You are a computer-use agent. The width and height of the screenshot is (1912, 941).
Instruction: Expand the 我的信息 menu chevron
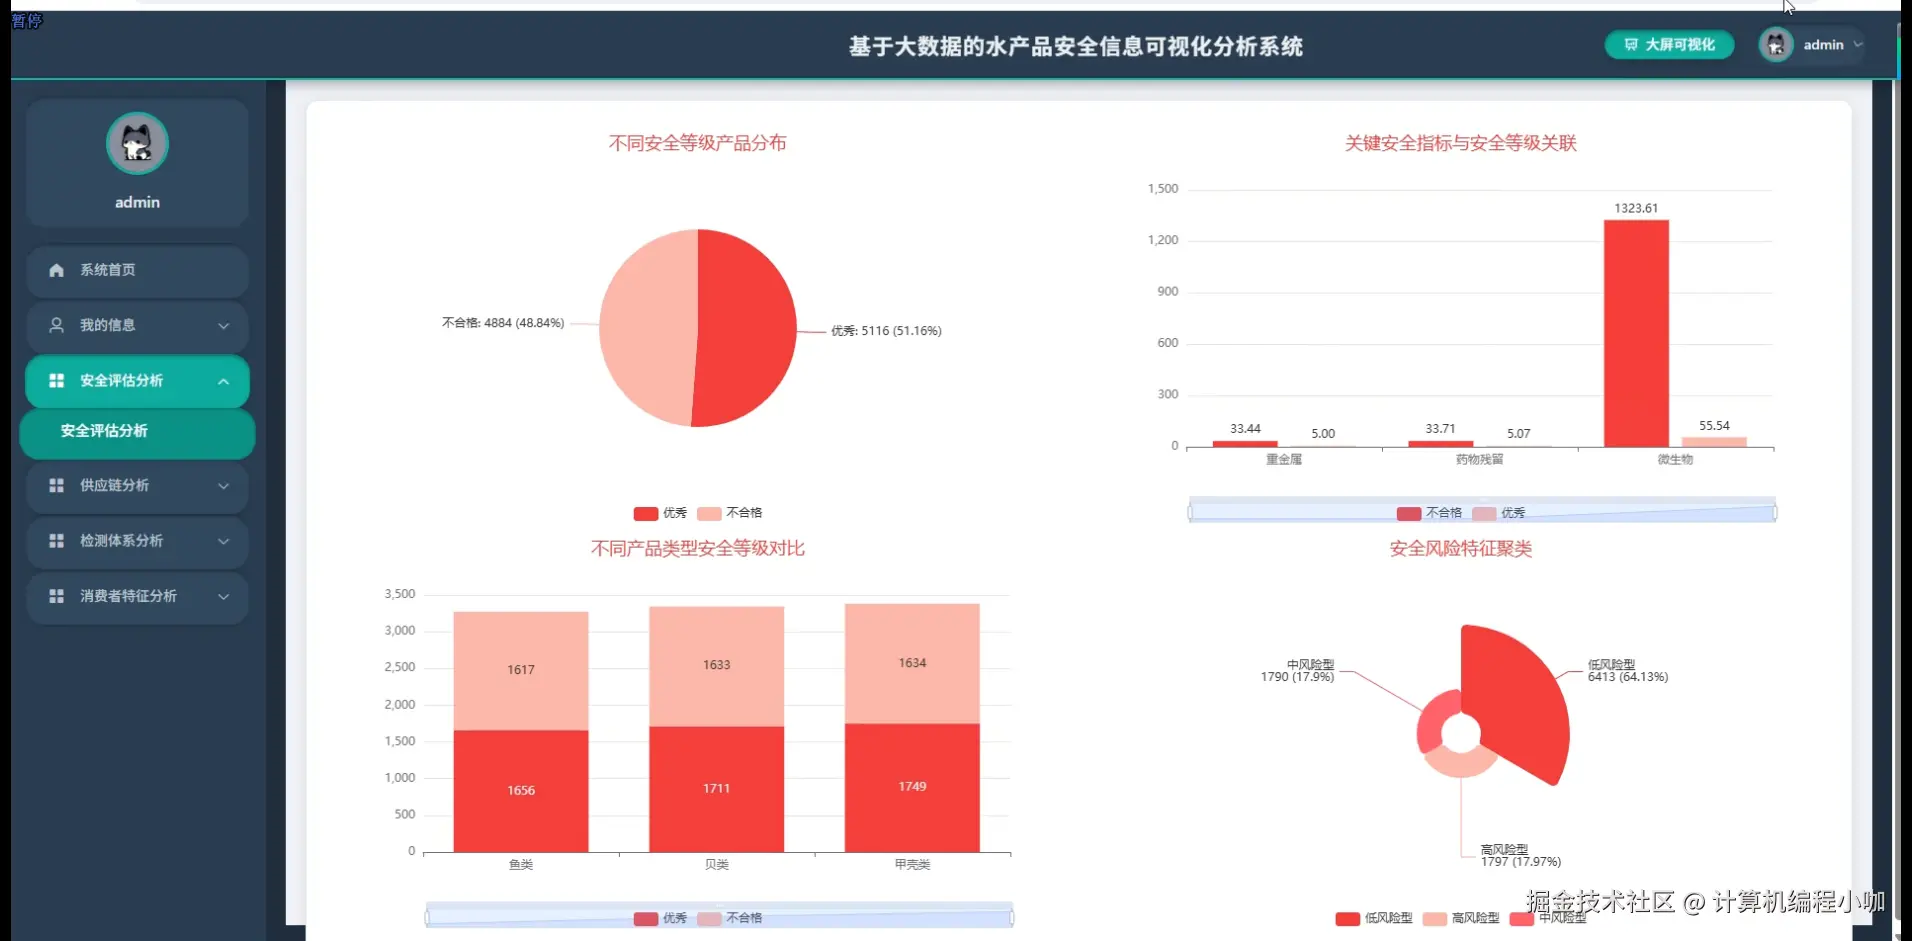[223, 326]
